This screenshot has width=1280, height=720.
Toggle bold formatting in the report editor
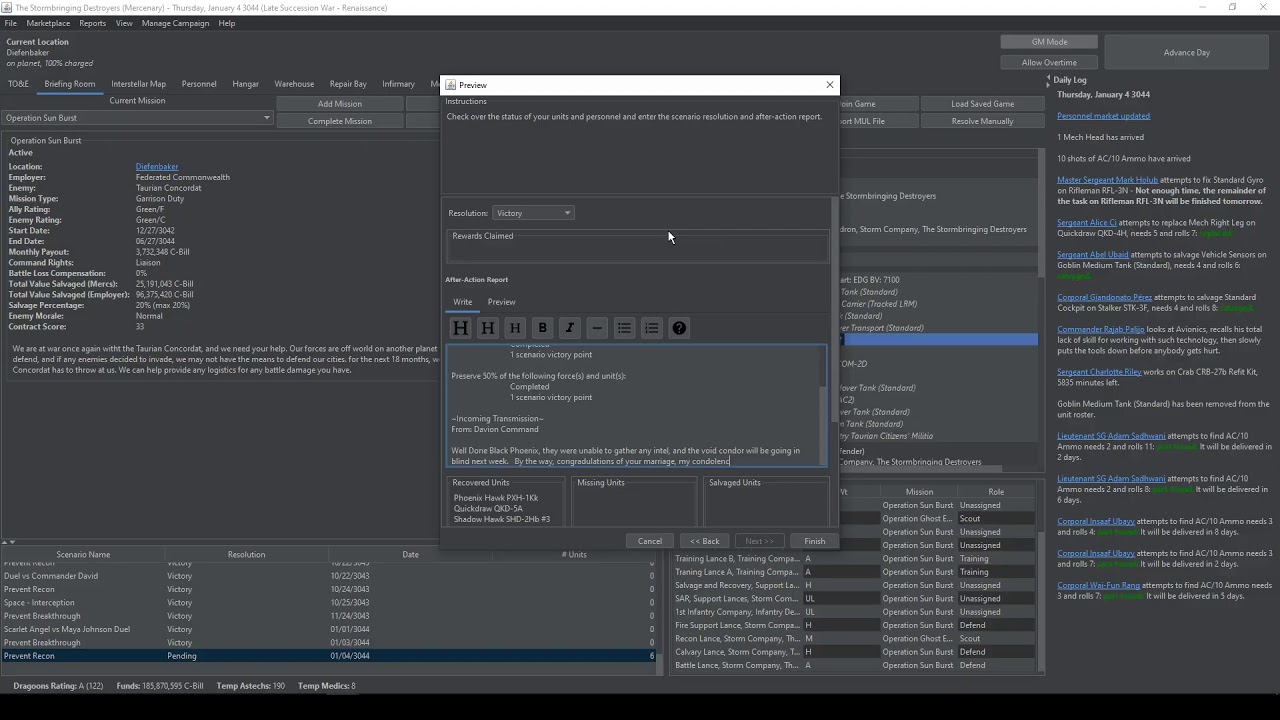[542, 328]
